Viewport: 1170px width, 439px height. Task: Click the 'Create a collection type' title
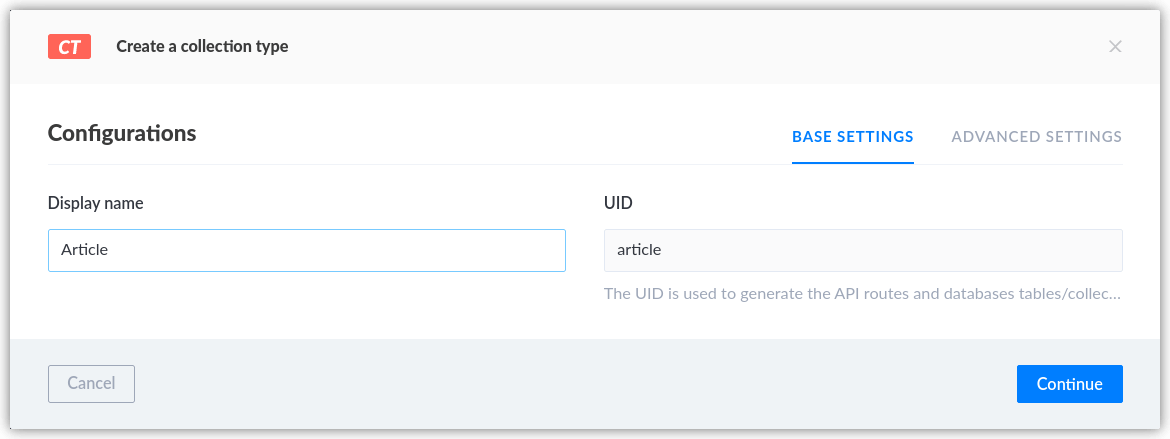coord(202,46)
